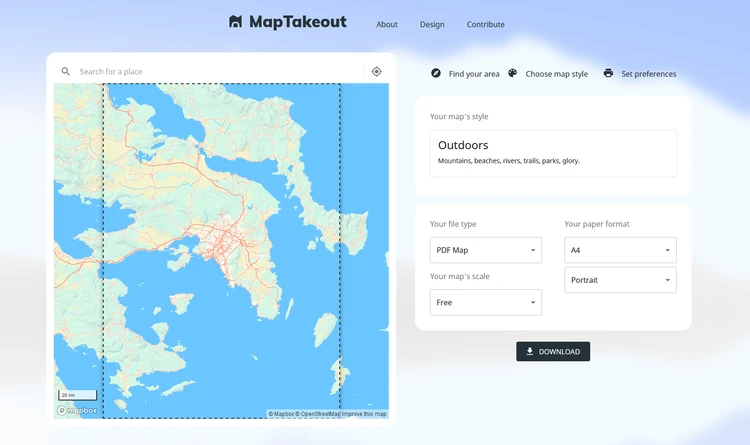Open the Free map scale dropdown

point(485,302)
